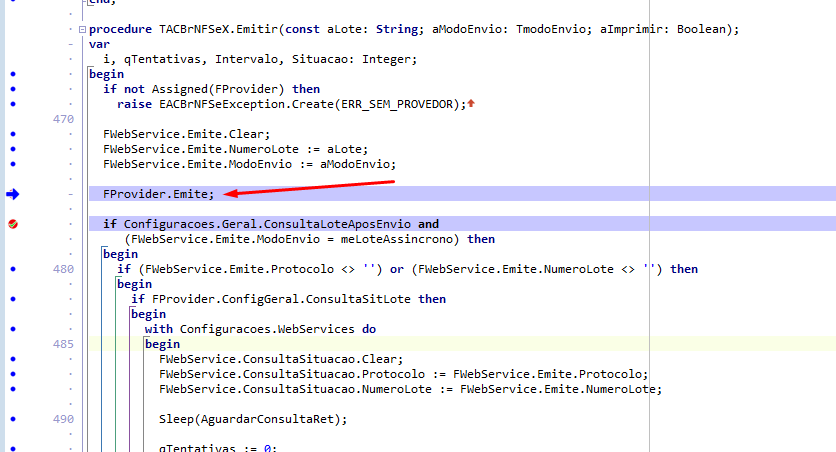Click 'FWebService.Emite.Clear;' statement

[x=187, y=134]
